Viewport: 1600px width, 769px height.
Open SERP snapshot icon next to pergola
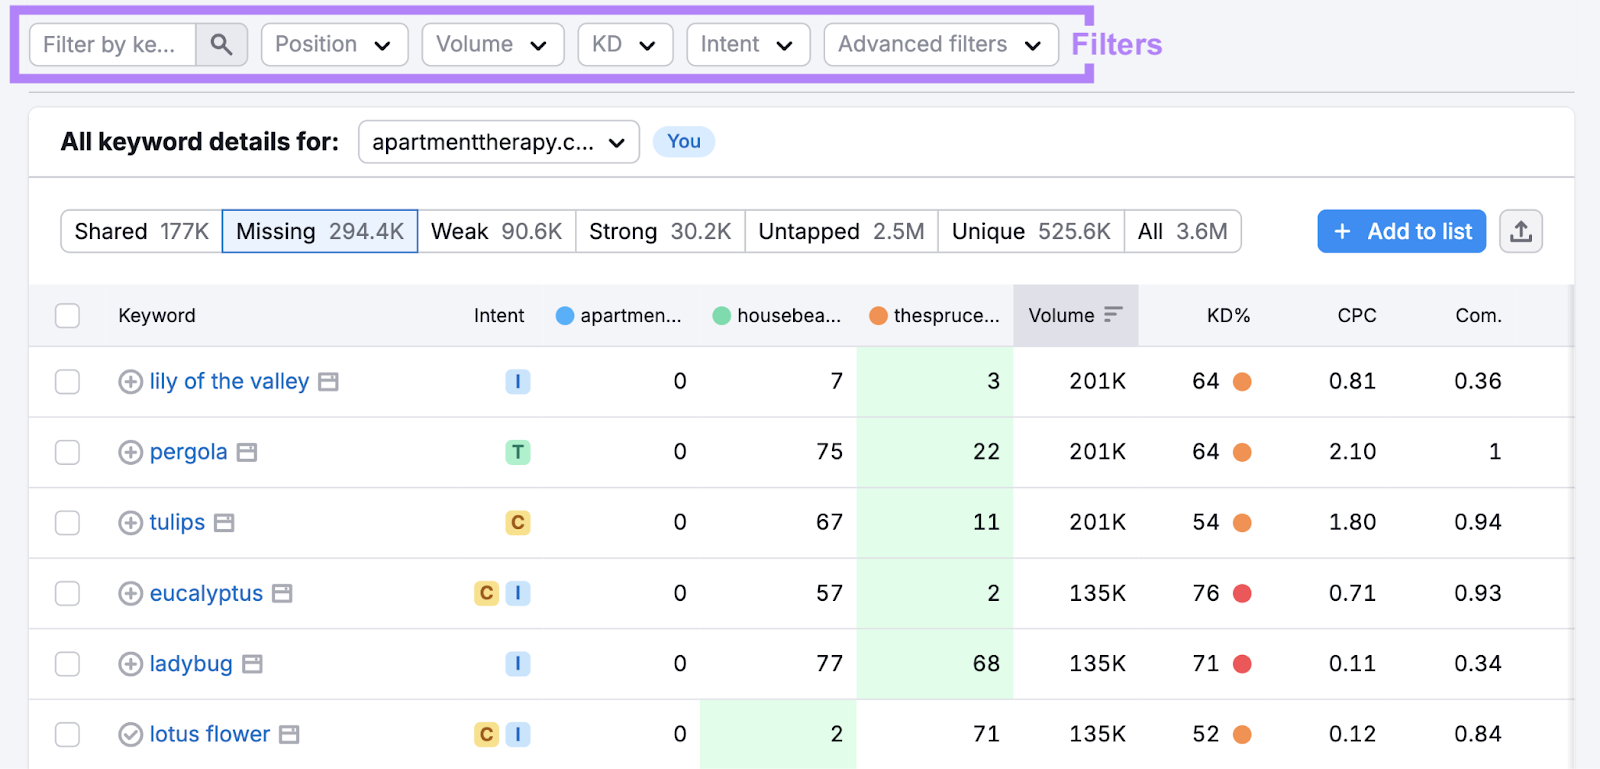tap(247, 453)
